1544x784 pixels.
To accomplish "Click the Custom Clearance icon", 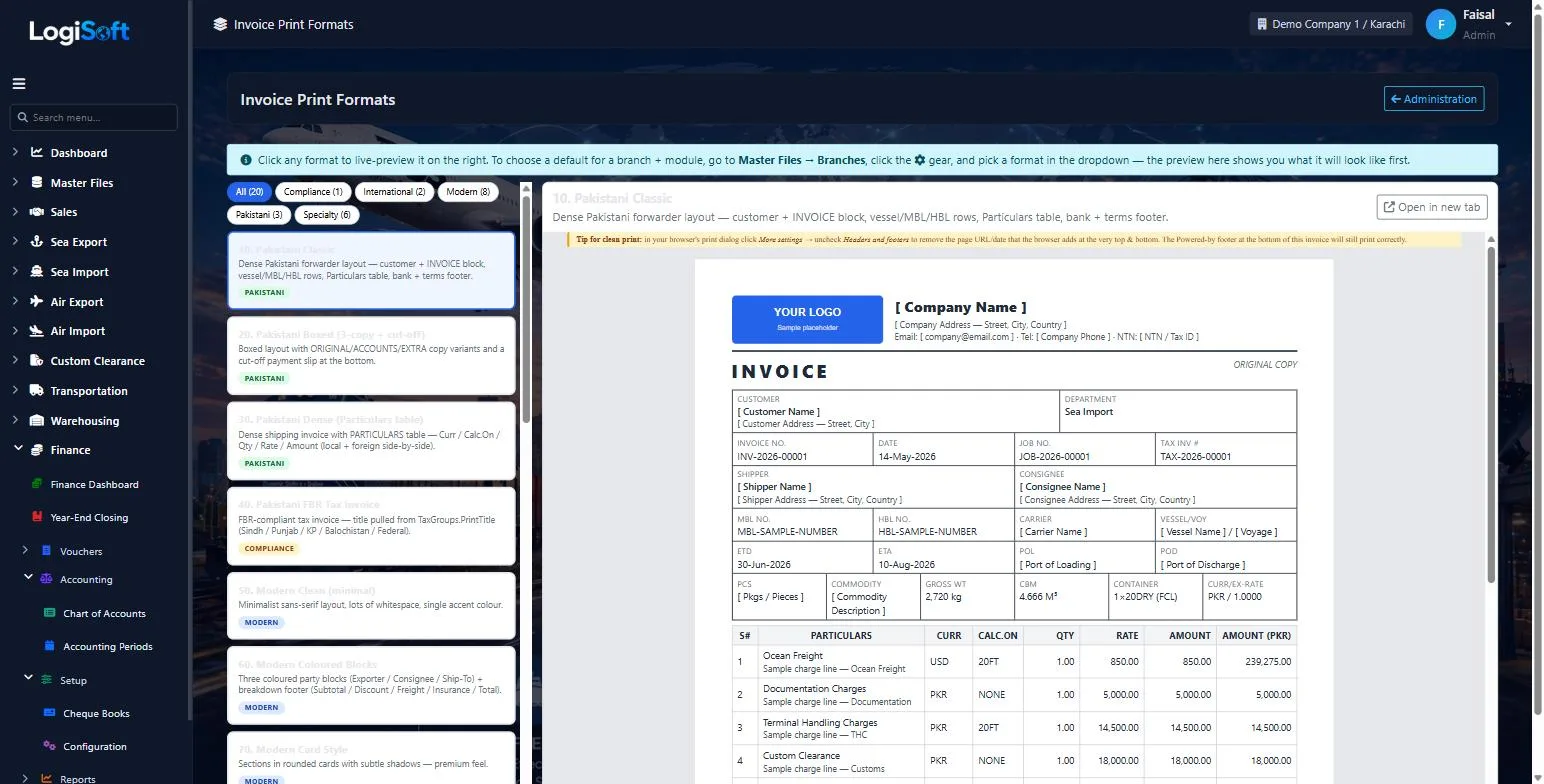I will (37, 361).
